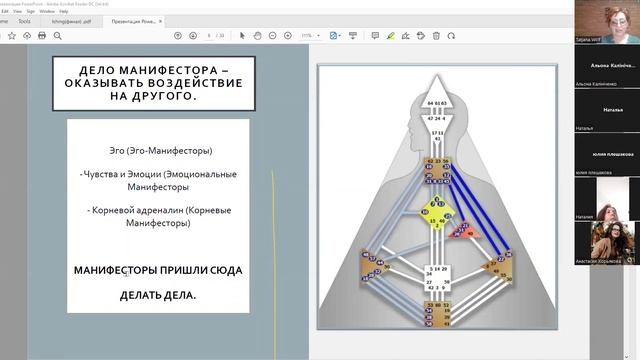This screenshot has width=640, height=360.
Task: Open the Window menu
Action: coord(47,11)
